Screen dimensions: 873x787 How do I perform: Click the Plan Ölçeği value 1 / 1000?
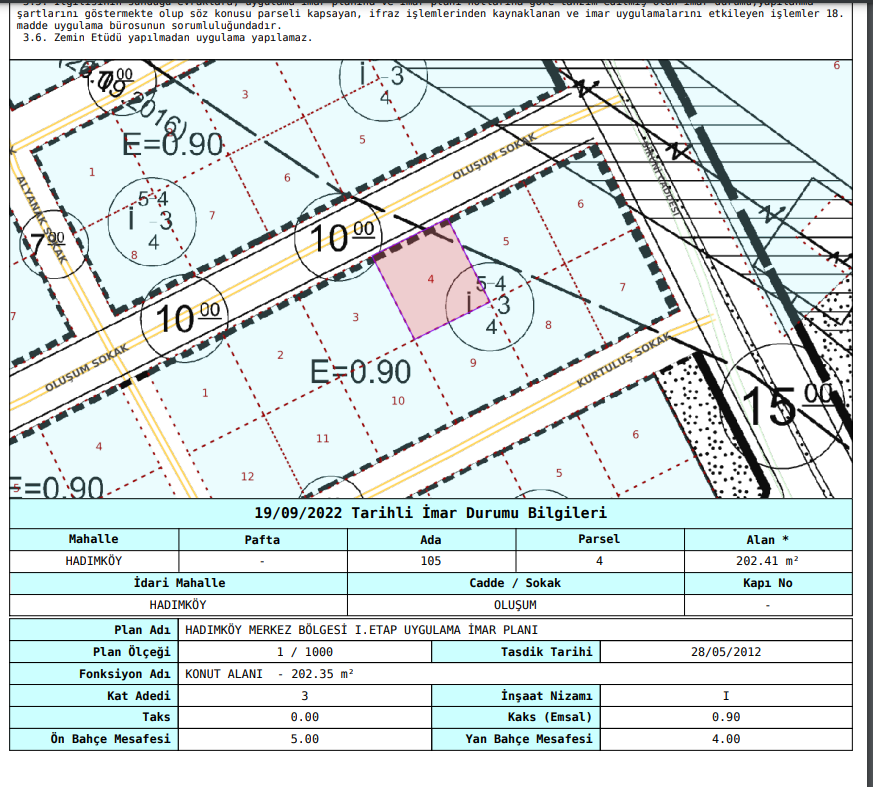305,652
